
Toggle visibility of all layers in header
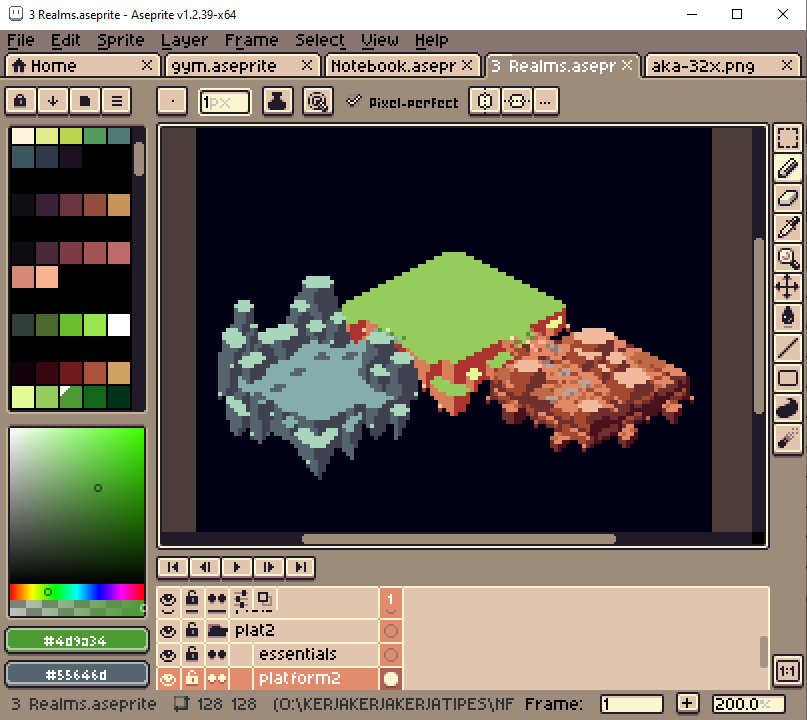click(x=168, y=601)
